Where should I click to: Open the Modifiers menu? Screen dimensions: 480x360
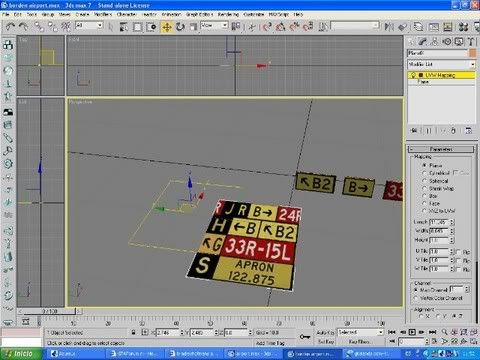pyautogui.click(x=103, y=14)
